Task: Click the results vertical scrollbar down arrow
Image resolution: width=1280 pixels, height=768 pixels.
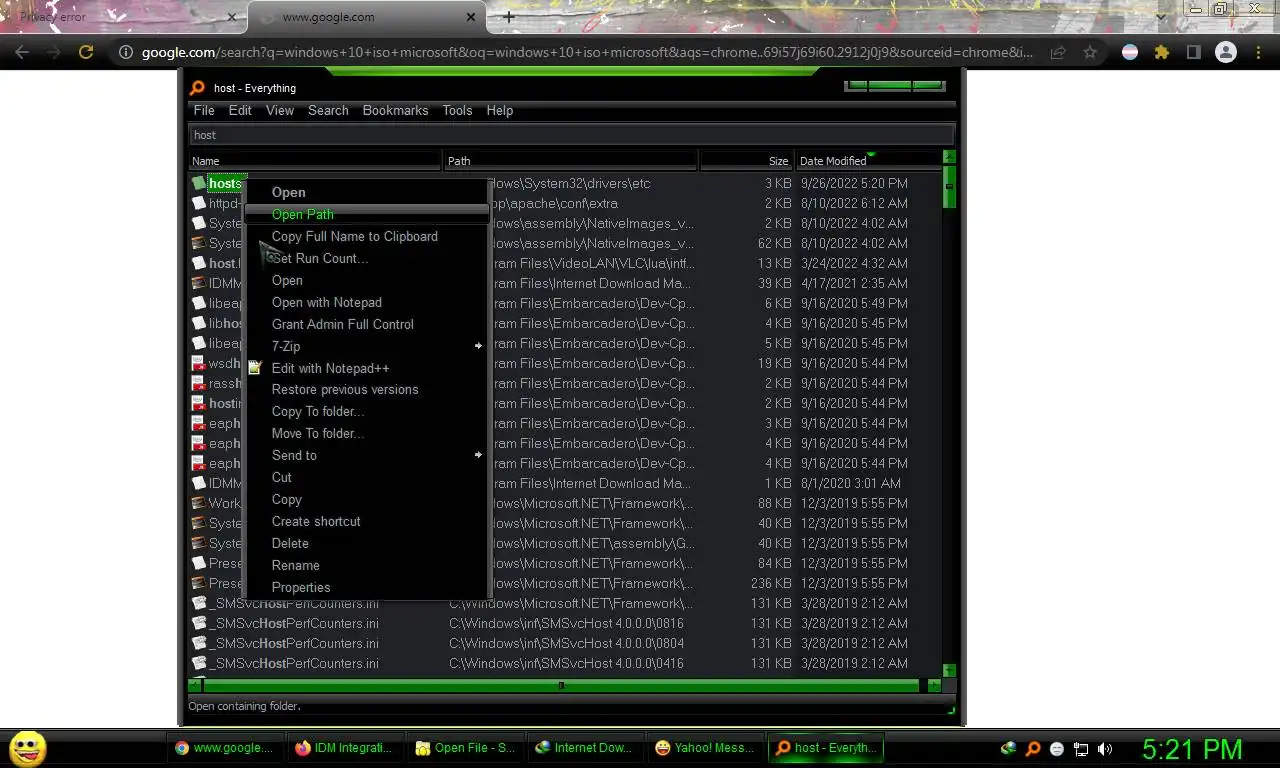Action: point(949,670)
